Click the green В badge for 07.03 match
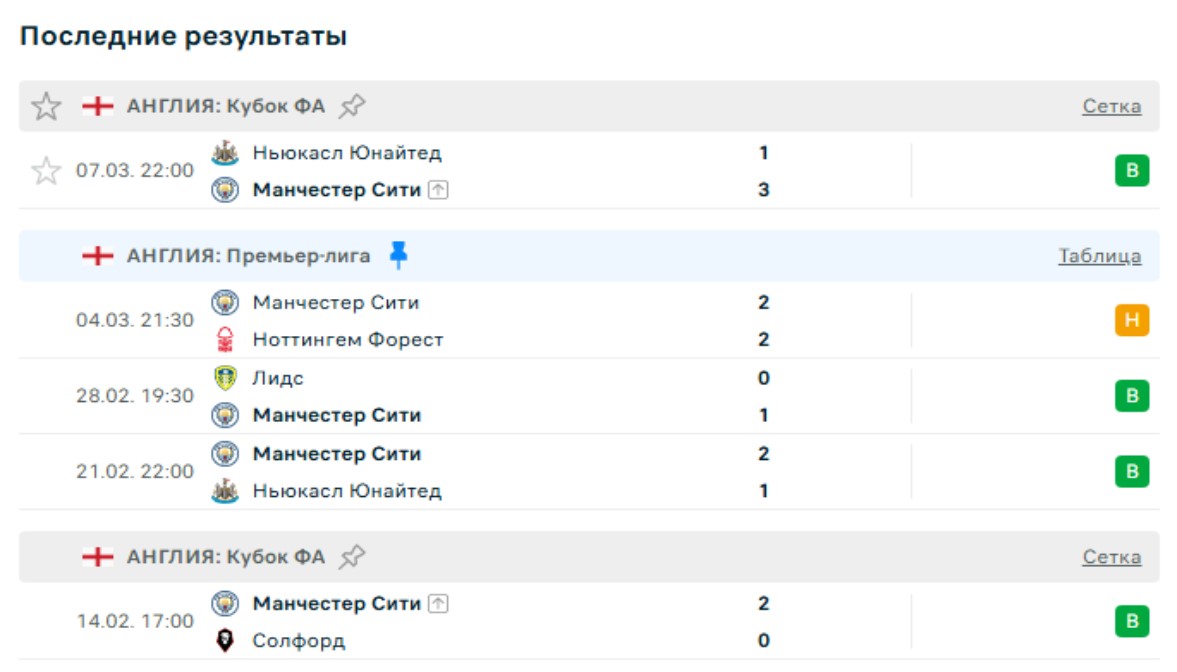The height and width of the screenshot is (672, 1177). pos(1132,171)
